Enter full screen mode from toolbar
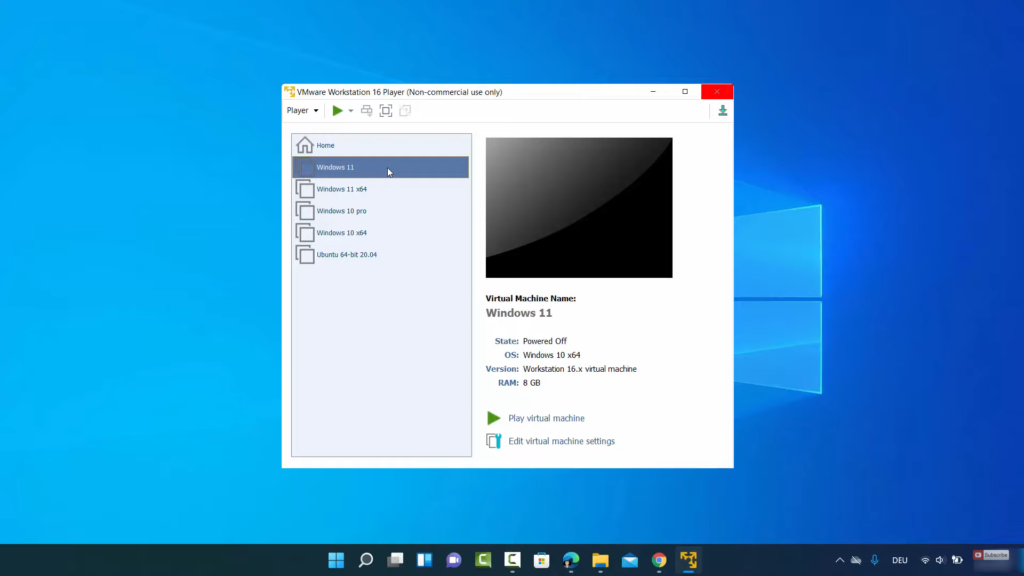The image size is (1024, 576). (x=386, y=111)
